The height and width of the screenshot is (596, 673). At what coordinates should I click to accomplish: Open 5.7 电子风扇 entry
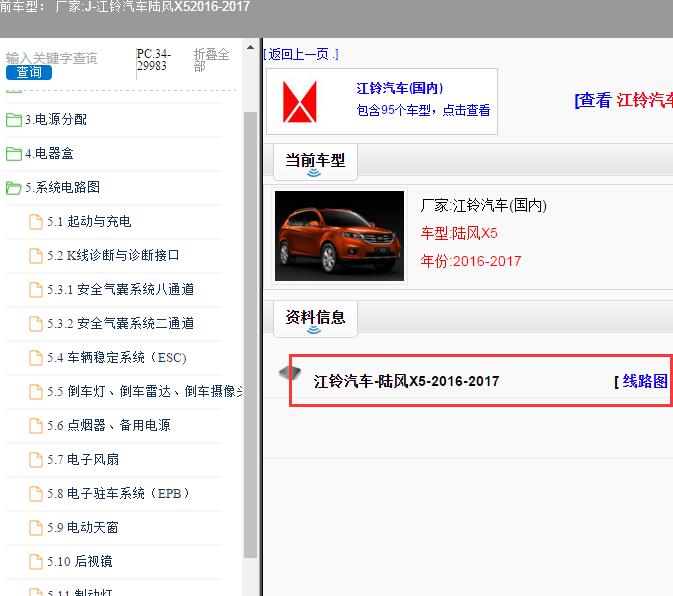(x=83, y=459)
